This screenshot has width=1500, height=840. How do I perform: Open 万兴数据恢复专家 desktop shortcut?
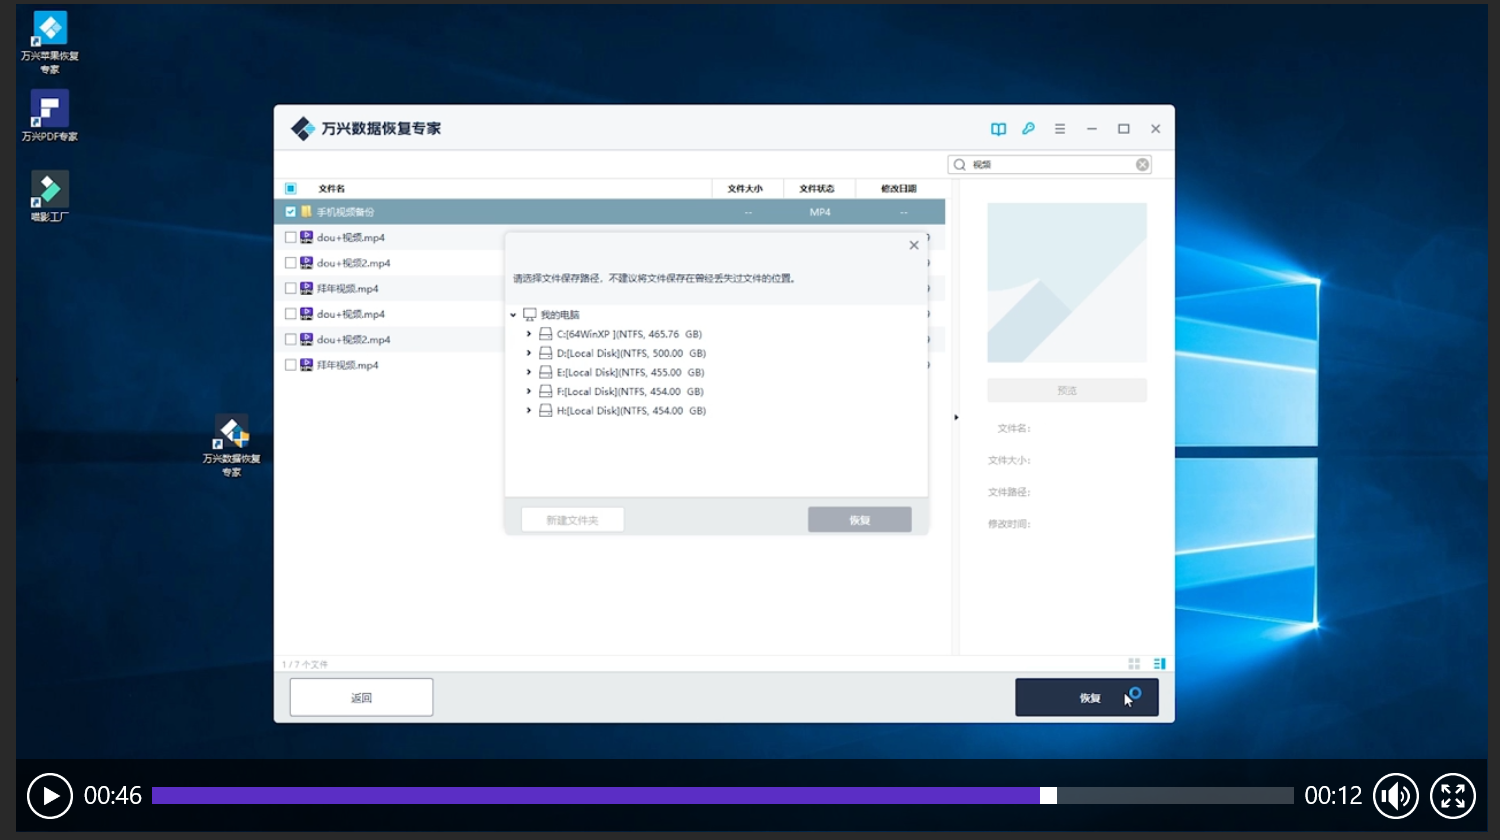(x=232, y=446)
